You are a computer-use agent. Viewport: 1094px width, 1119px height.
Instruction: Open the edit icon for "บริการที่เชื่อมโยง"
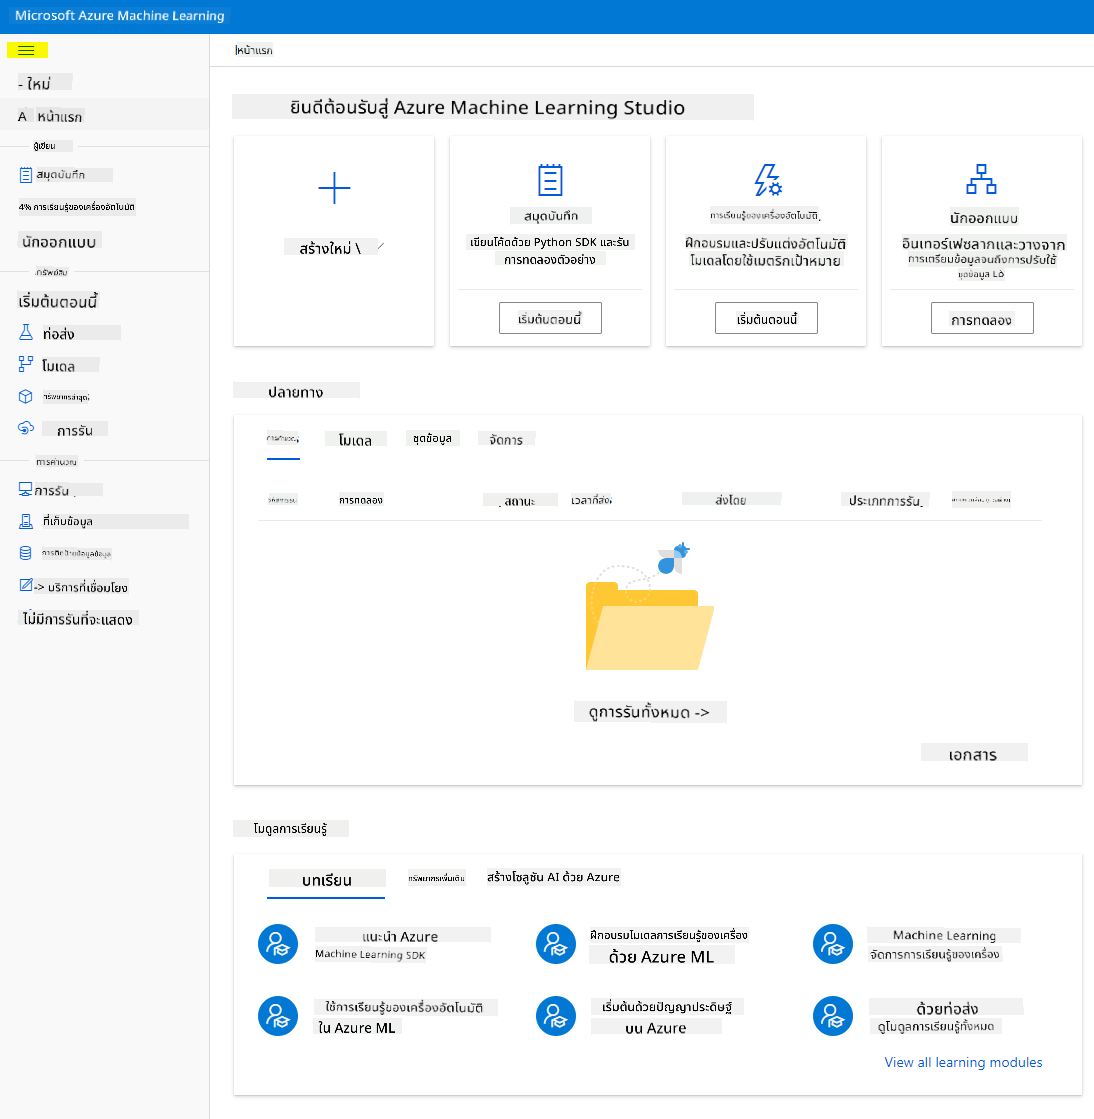coord(26,585)
